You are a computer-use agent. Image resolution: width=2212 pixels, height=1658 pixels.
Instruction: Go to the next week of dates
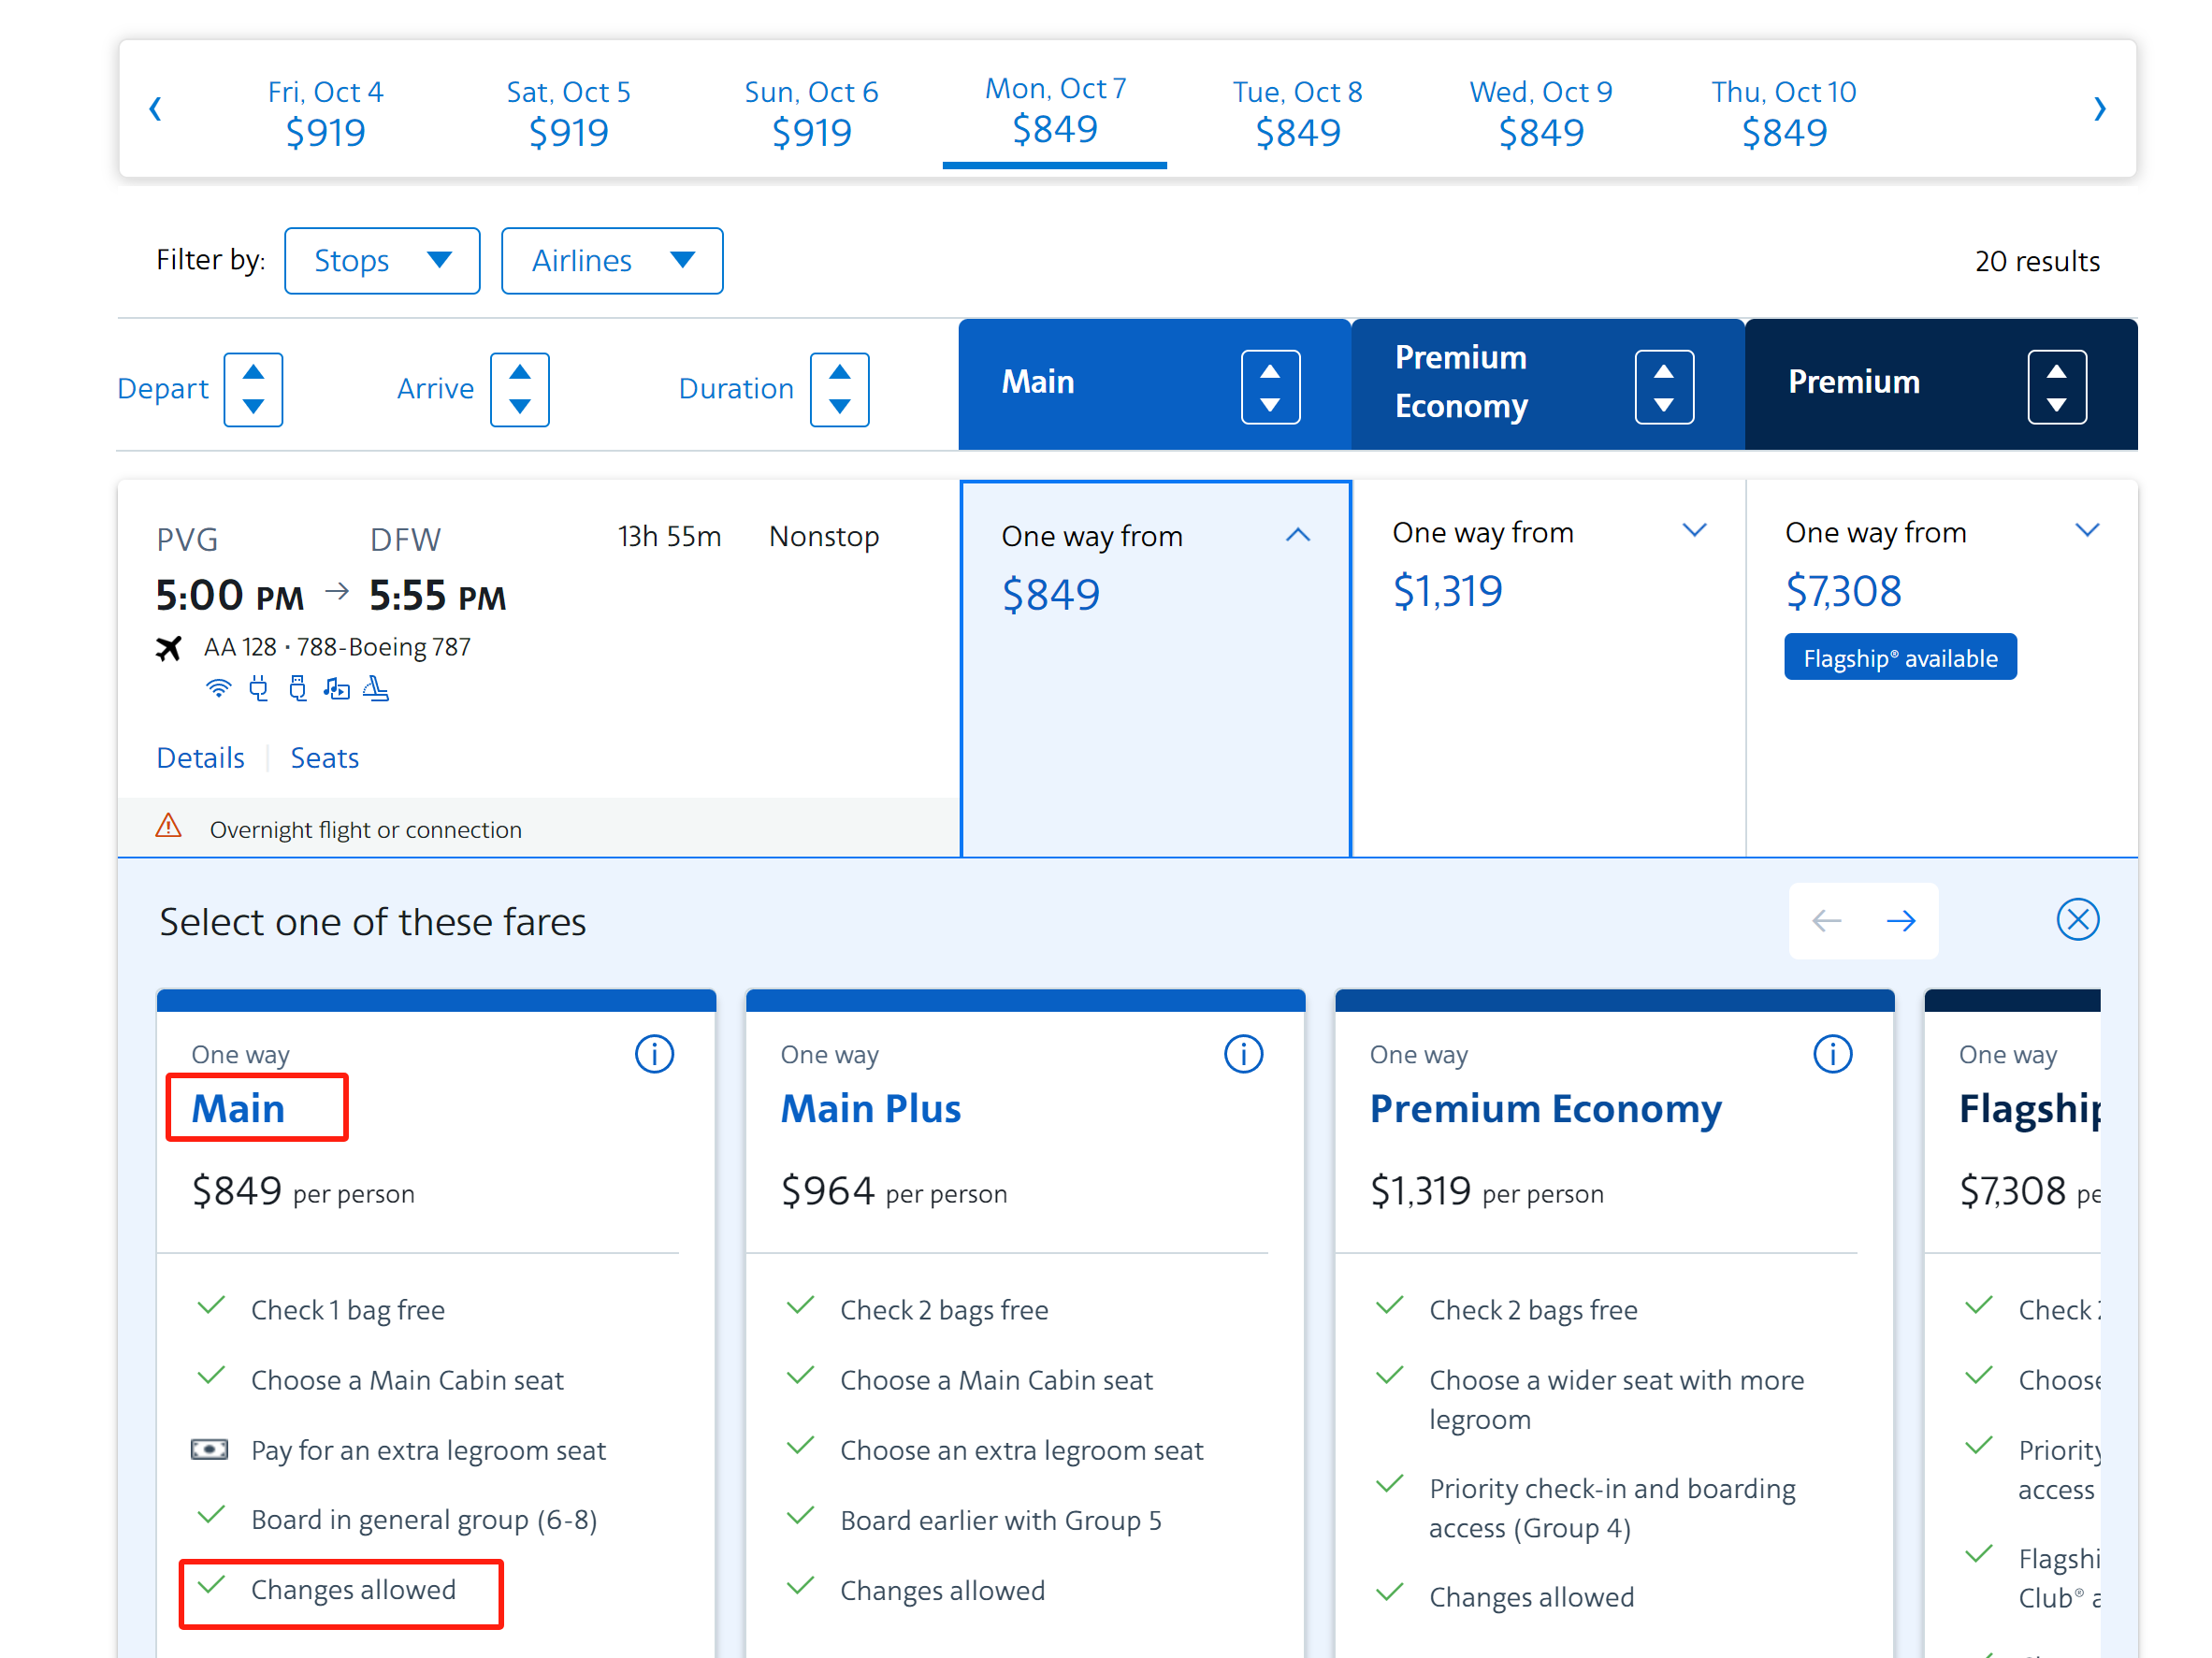[x=2099, y=109]
